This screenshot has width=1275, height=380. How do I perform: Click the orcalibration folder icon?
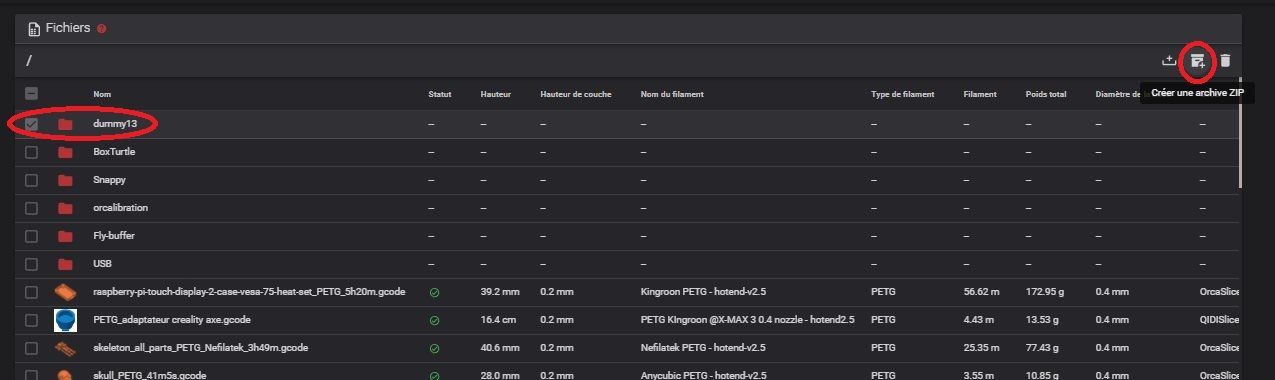point(66,208)
